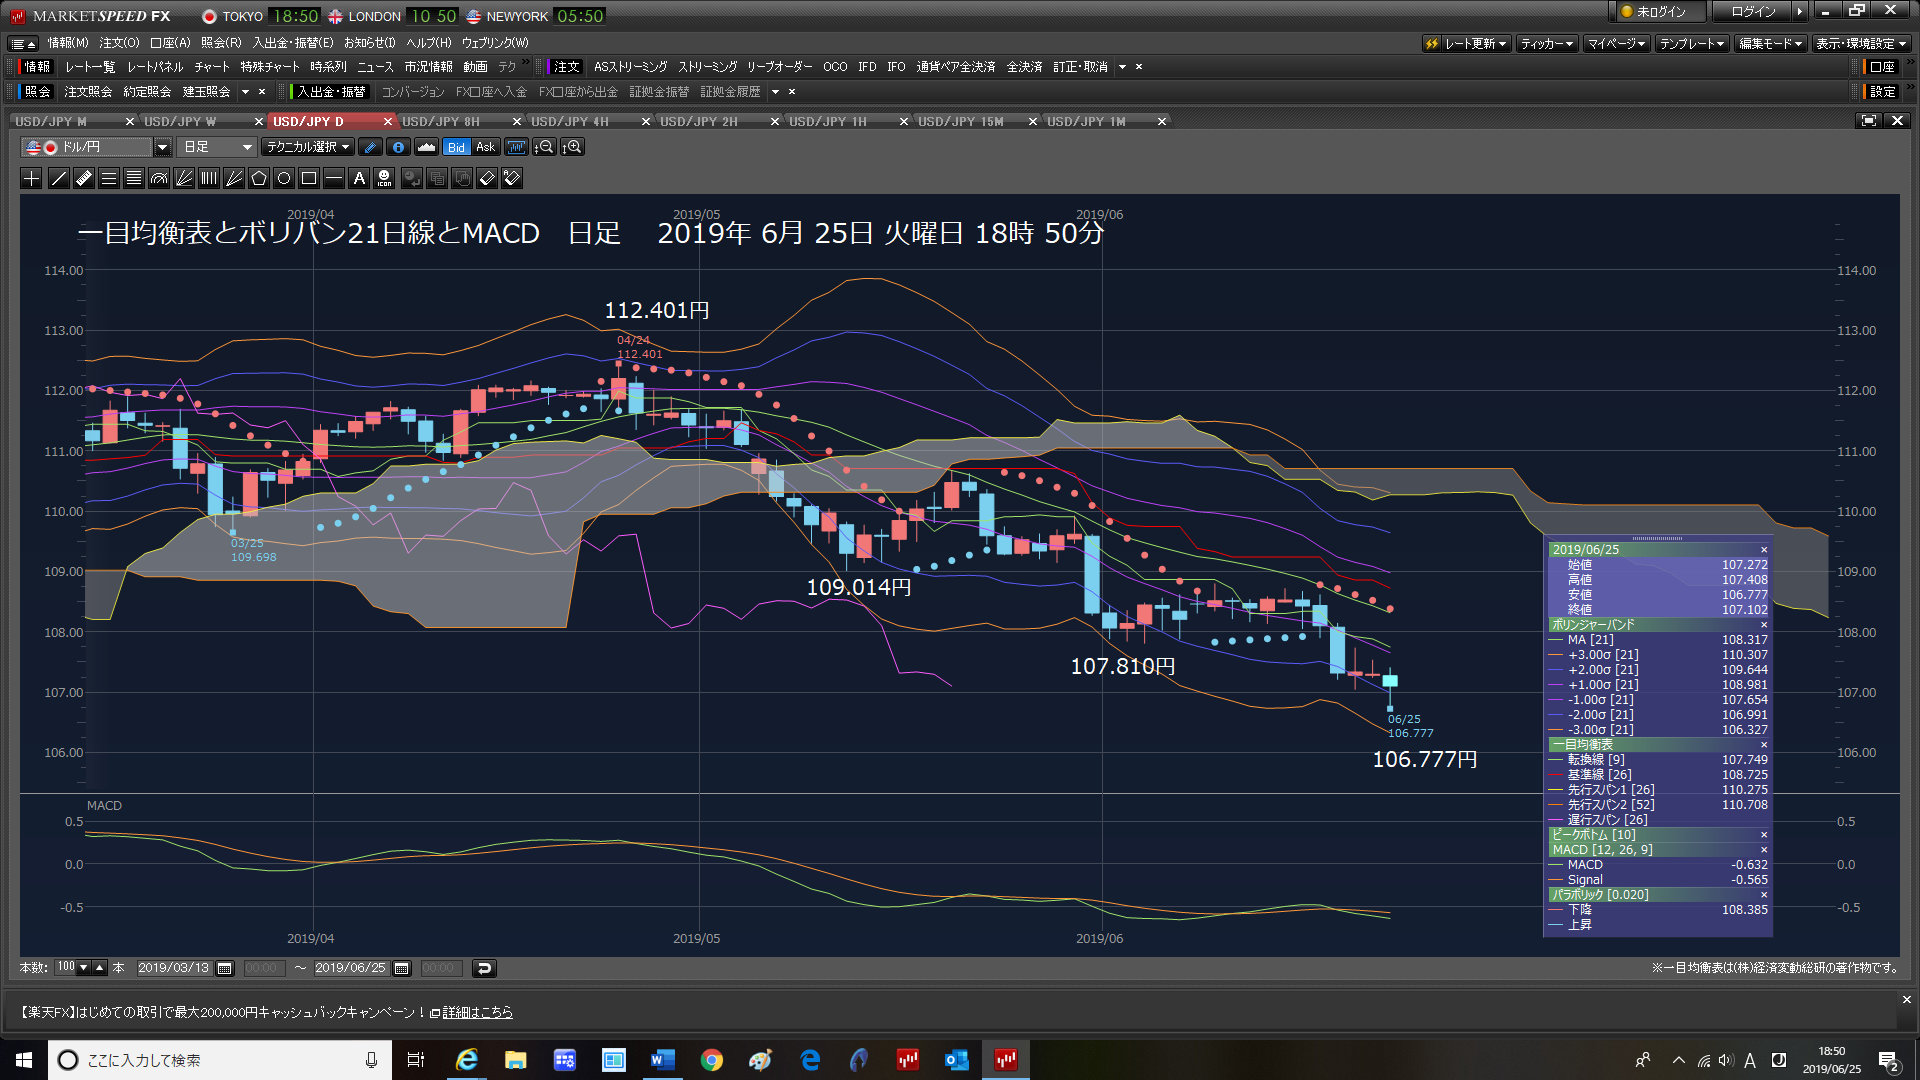Click the blue pencil edit icon
Viewport: 1920px width, 1080px height.
[x=370, y=147]
